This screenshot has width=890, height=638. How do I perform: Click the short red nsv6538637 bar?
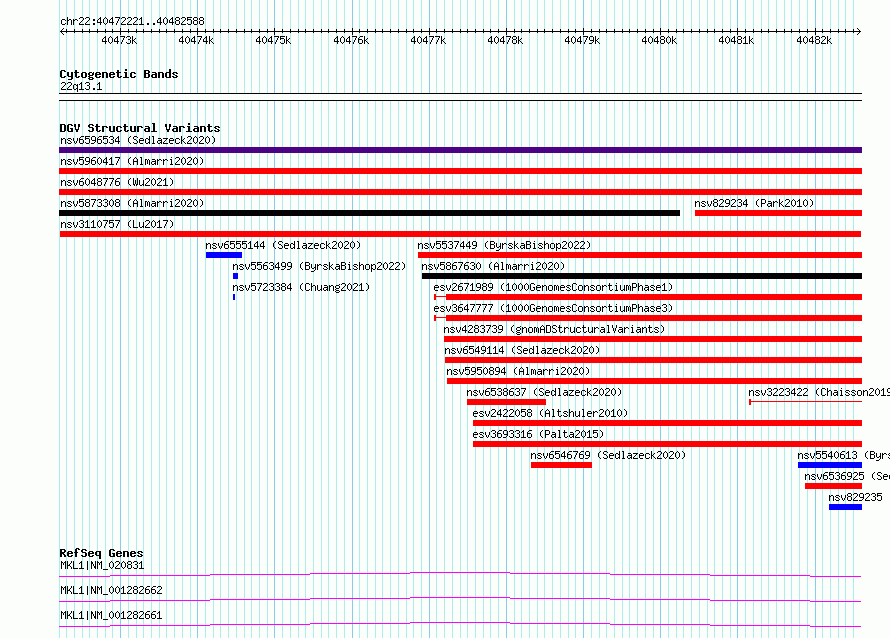(x=506, y=402)
